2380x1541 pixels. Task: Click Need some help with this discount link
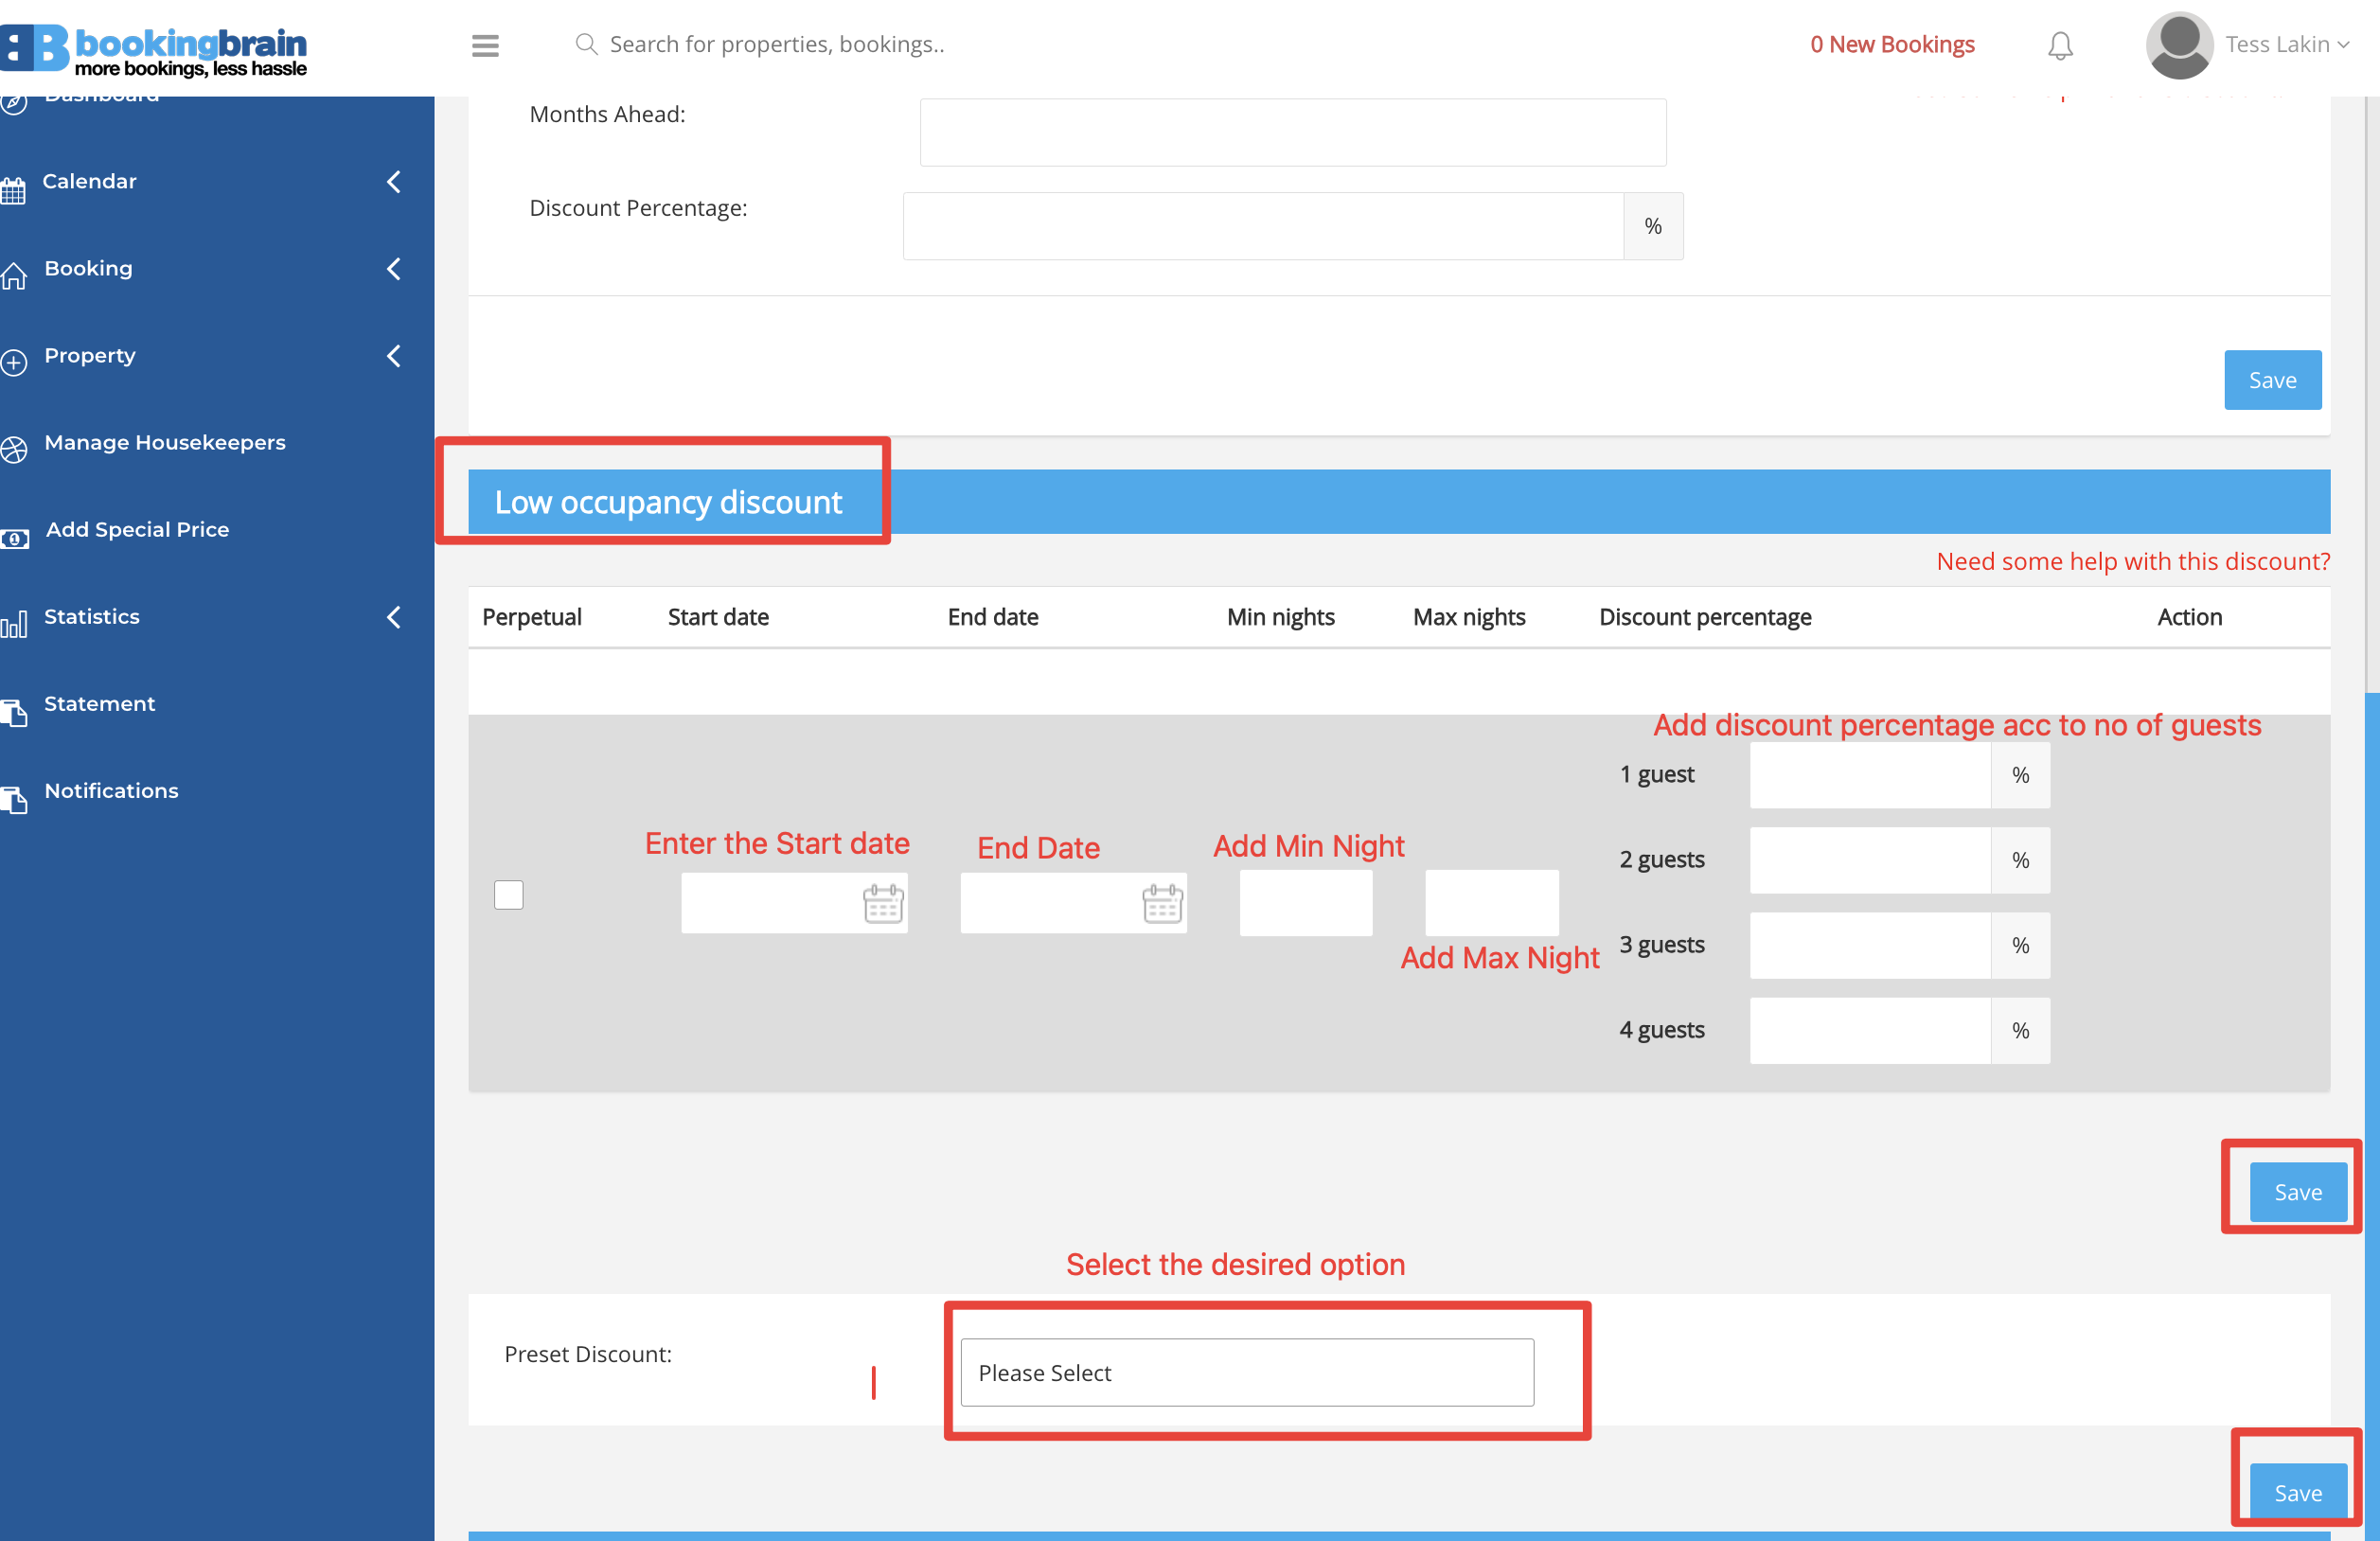click(2132, 561)
